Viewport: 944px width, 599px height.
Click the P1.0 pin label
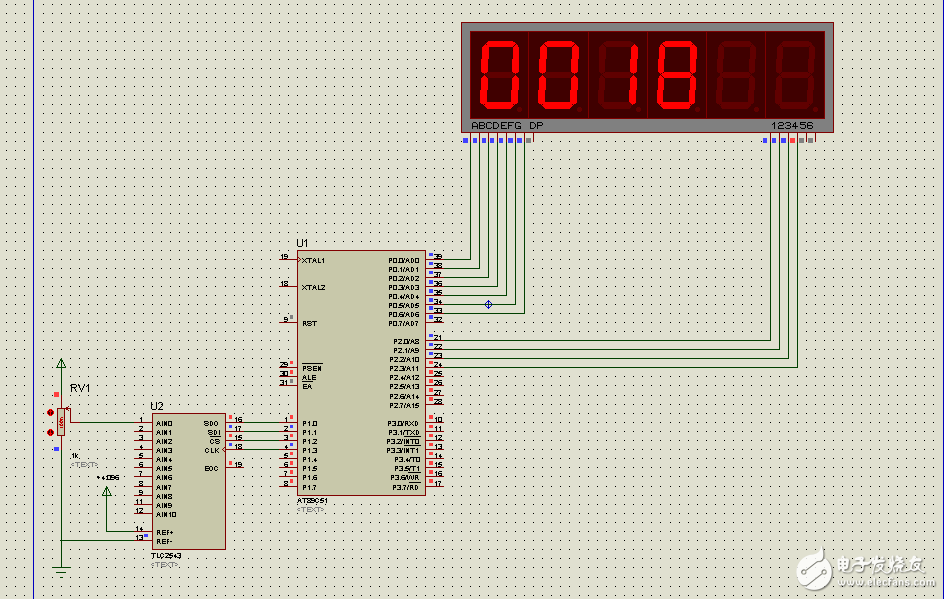(x=309, y=424)
